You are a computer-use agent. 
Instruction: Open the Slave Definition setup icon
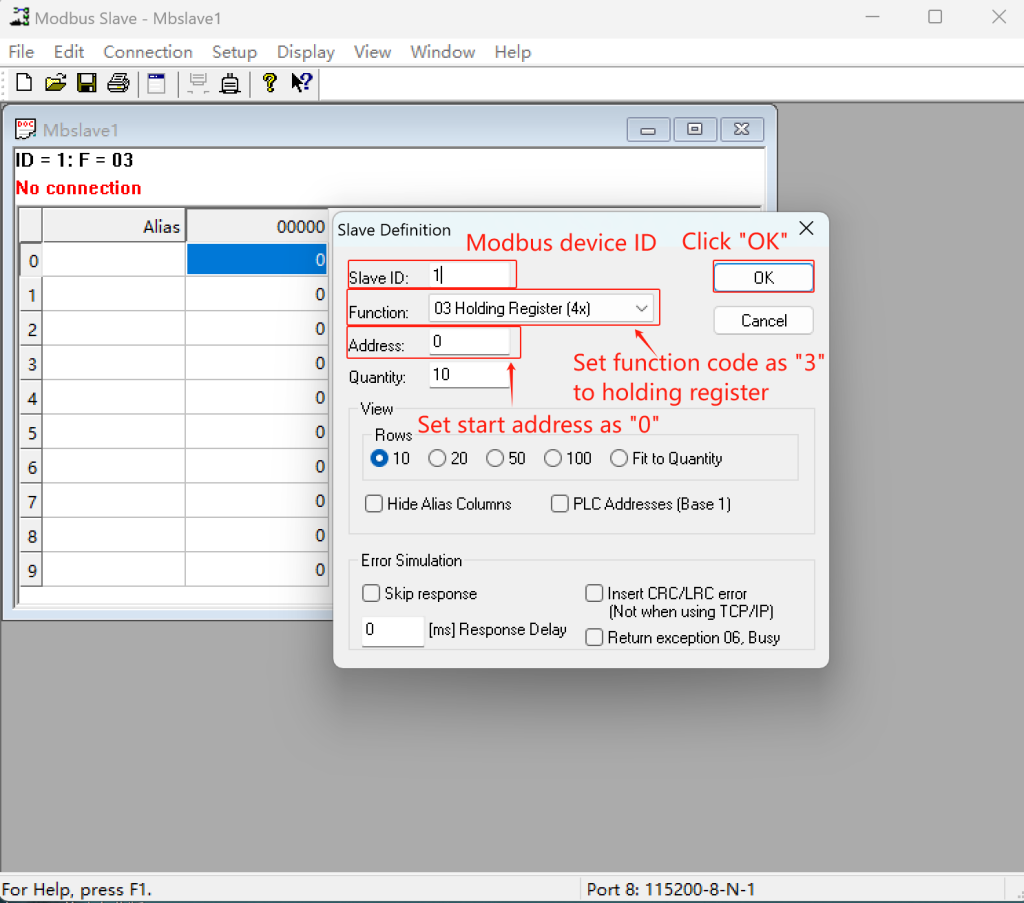156,83
